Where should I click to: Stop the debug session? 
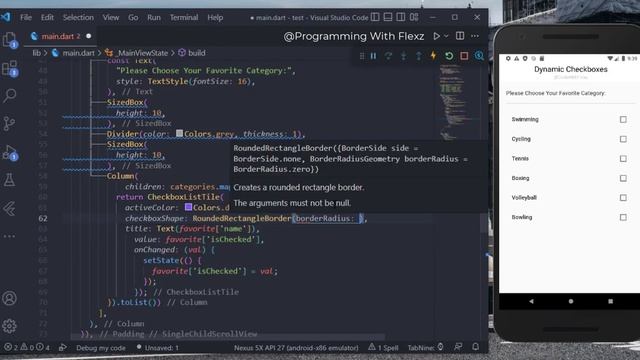point(464,56)
